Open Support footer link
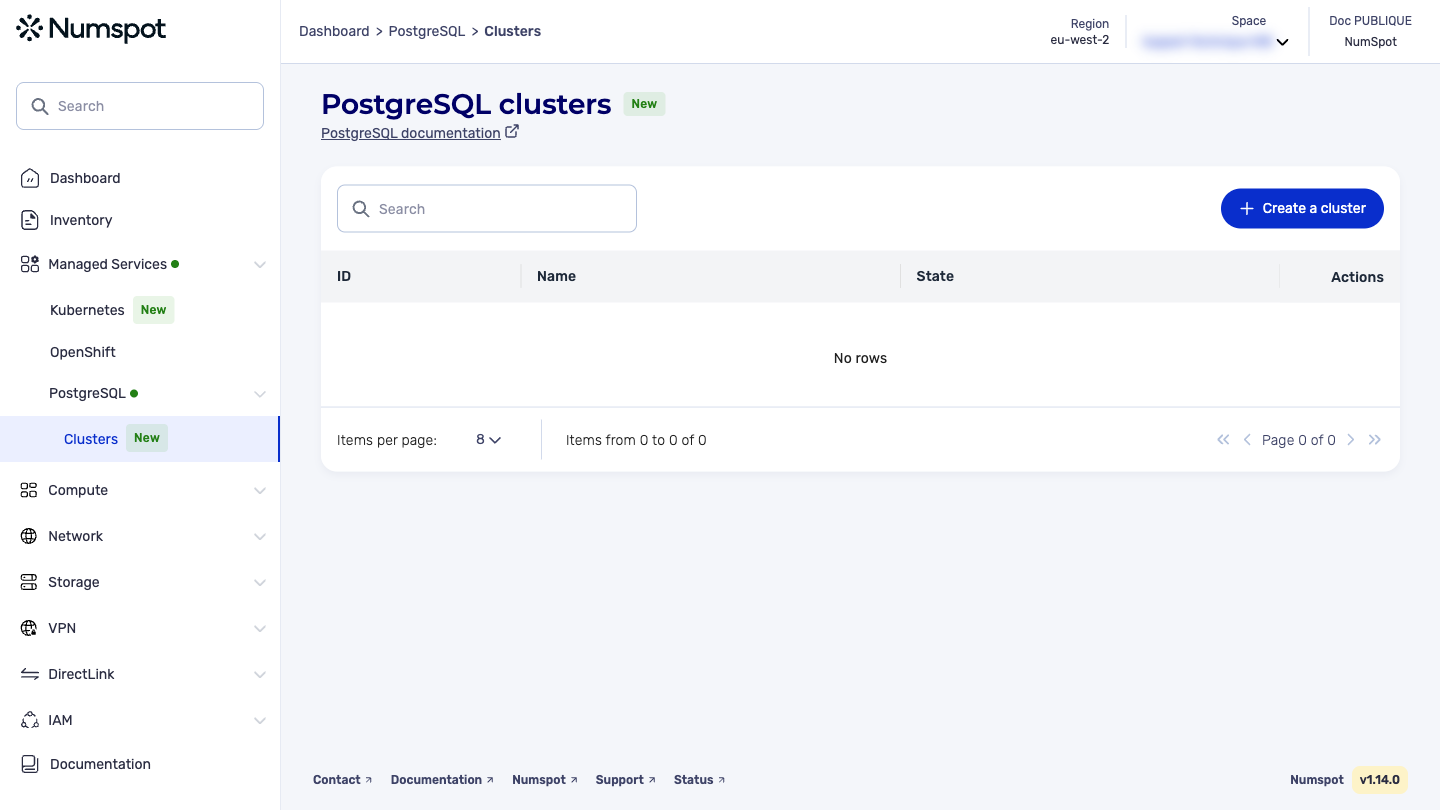Image resolution: width=1440 pixels, height=810 pixels. point(626,780)
